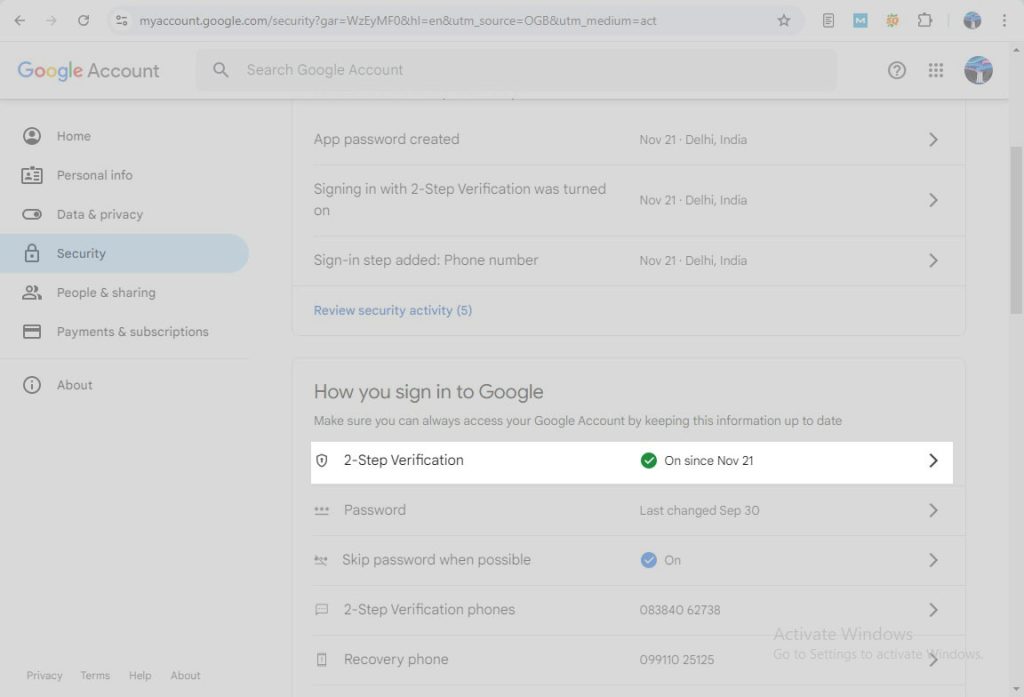Screen dimensions: 1024x697
Task: Reload the page with refresh icon
Action: (83, 20)
